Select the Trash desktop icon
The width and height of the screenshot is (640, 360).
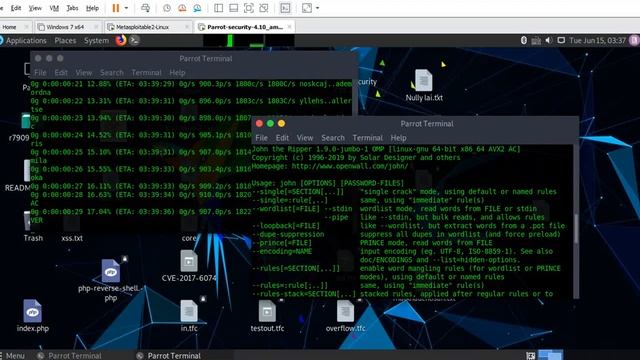[x=33, y=227]
